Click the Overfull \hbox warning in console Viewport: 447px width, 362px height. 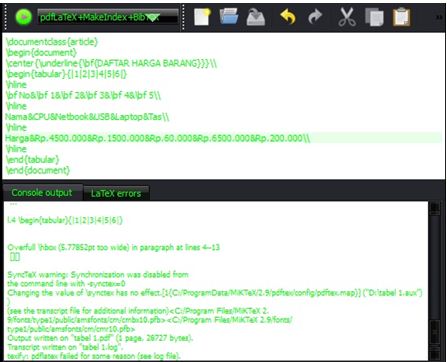click(114, 247)
